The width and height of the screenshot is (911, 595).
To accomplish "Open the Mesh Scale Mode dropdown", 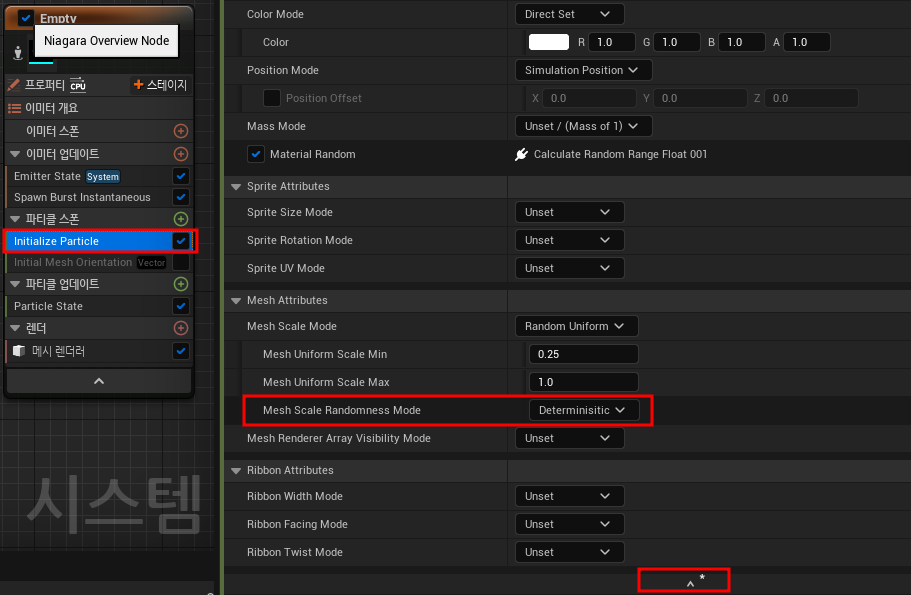I will (x=576, y=326).
